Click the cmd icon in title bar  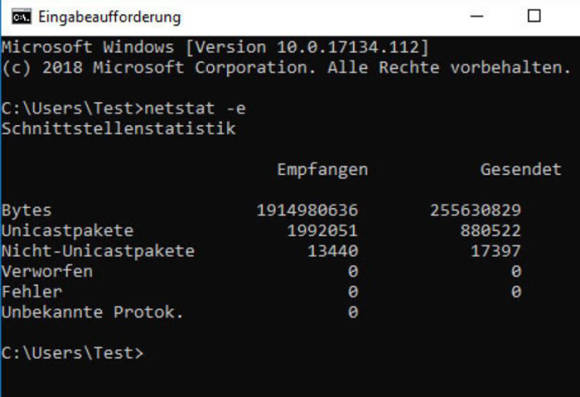pos(21,17)
